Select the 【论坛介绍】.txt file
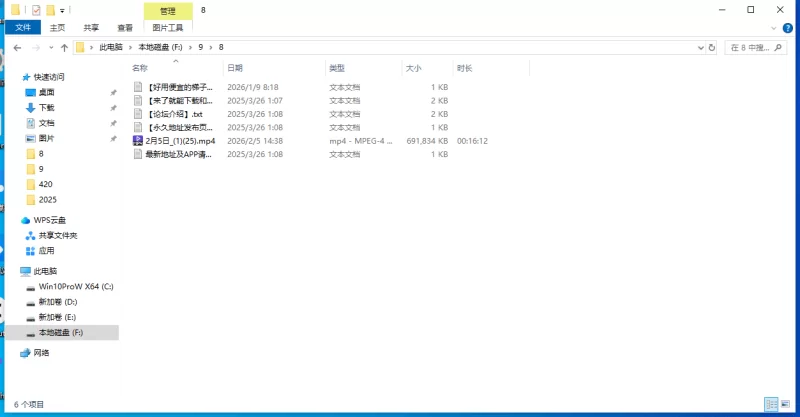 pyautogui.click(x=175, y=114)
